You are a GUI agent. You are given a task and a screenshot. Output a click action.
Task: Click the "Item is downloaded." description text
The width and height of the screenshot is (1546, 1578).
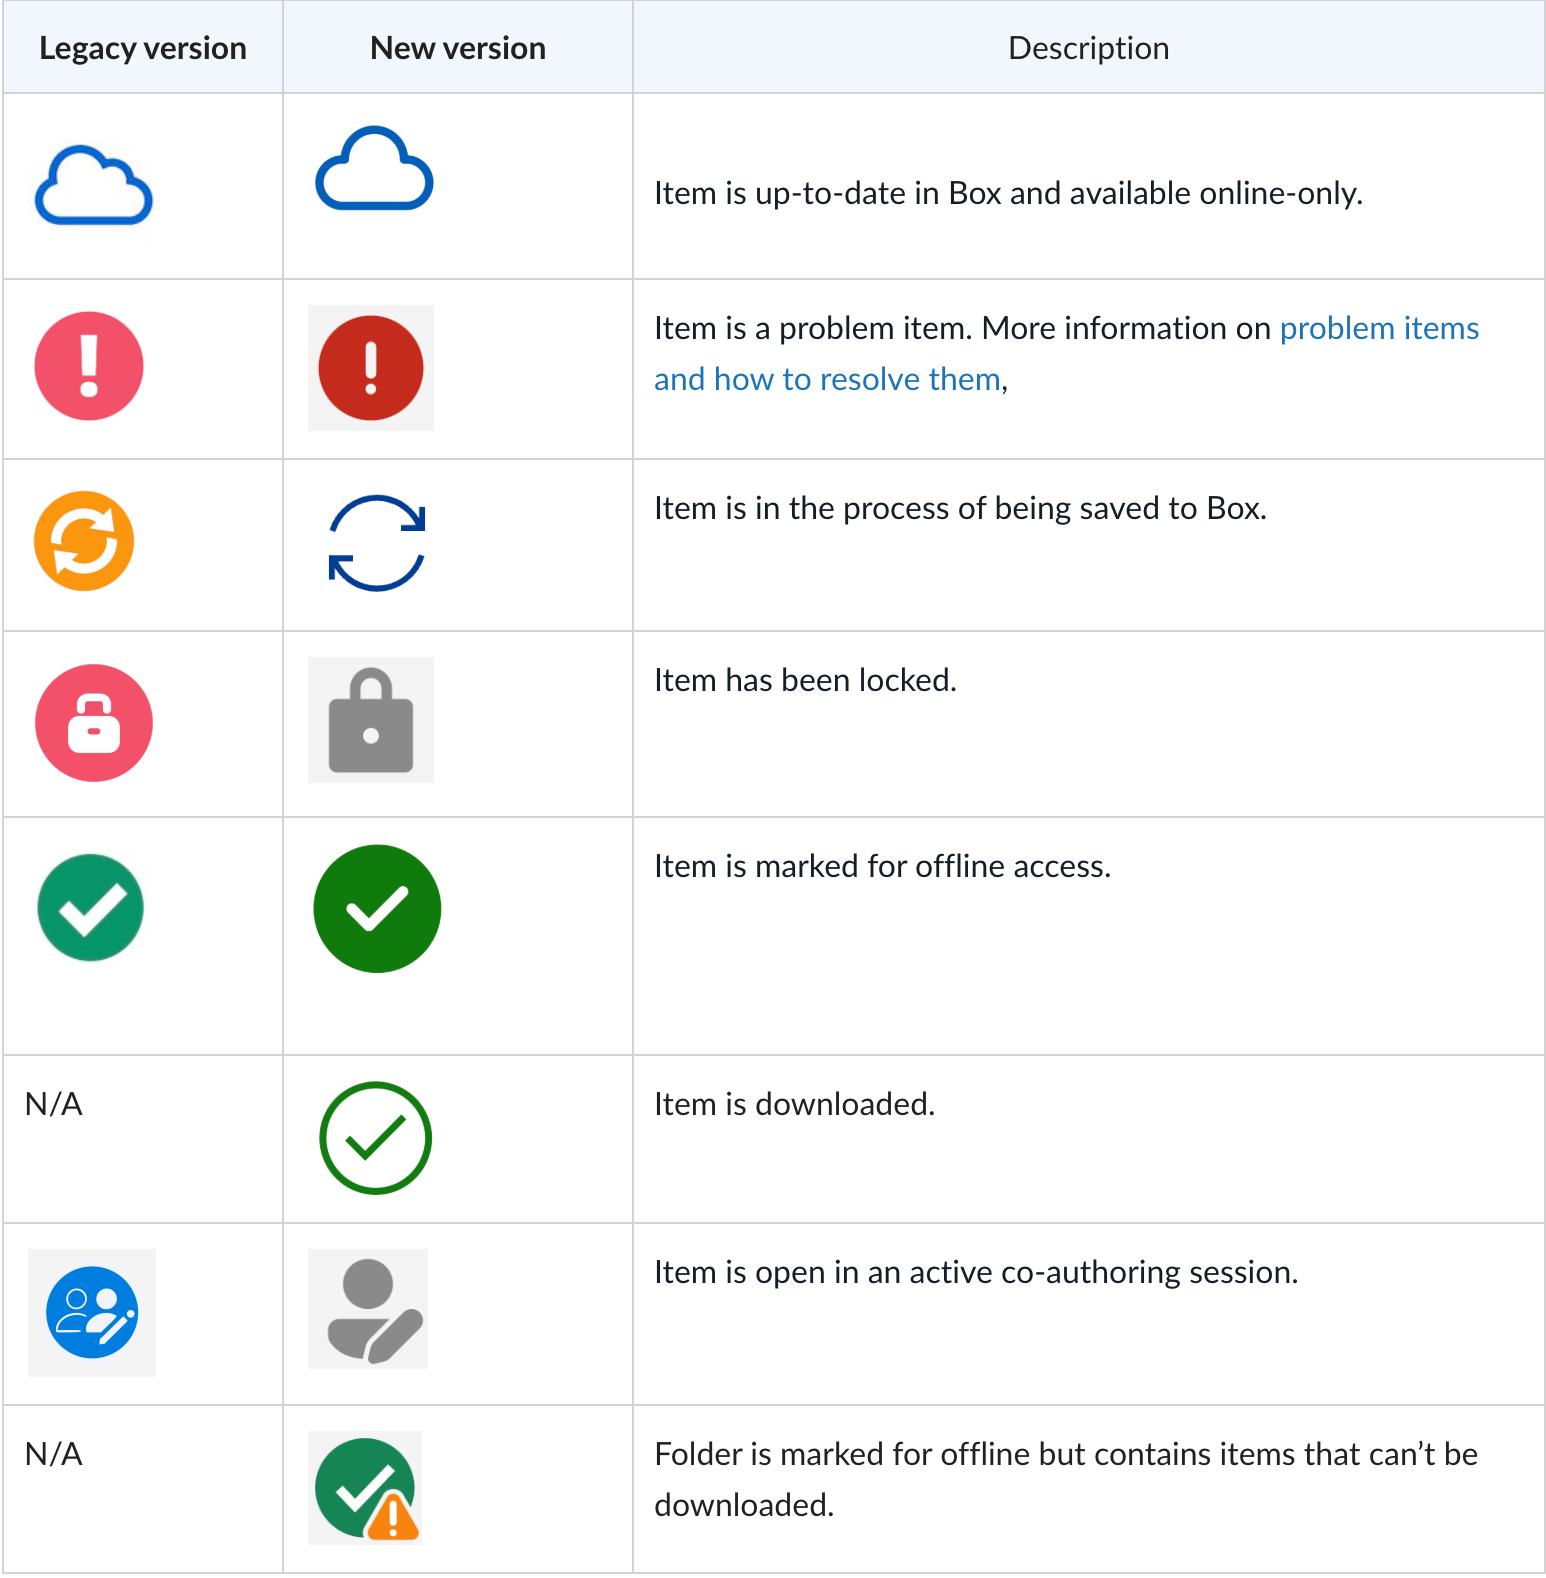795,1104
